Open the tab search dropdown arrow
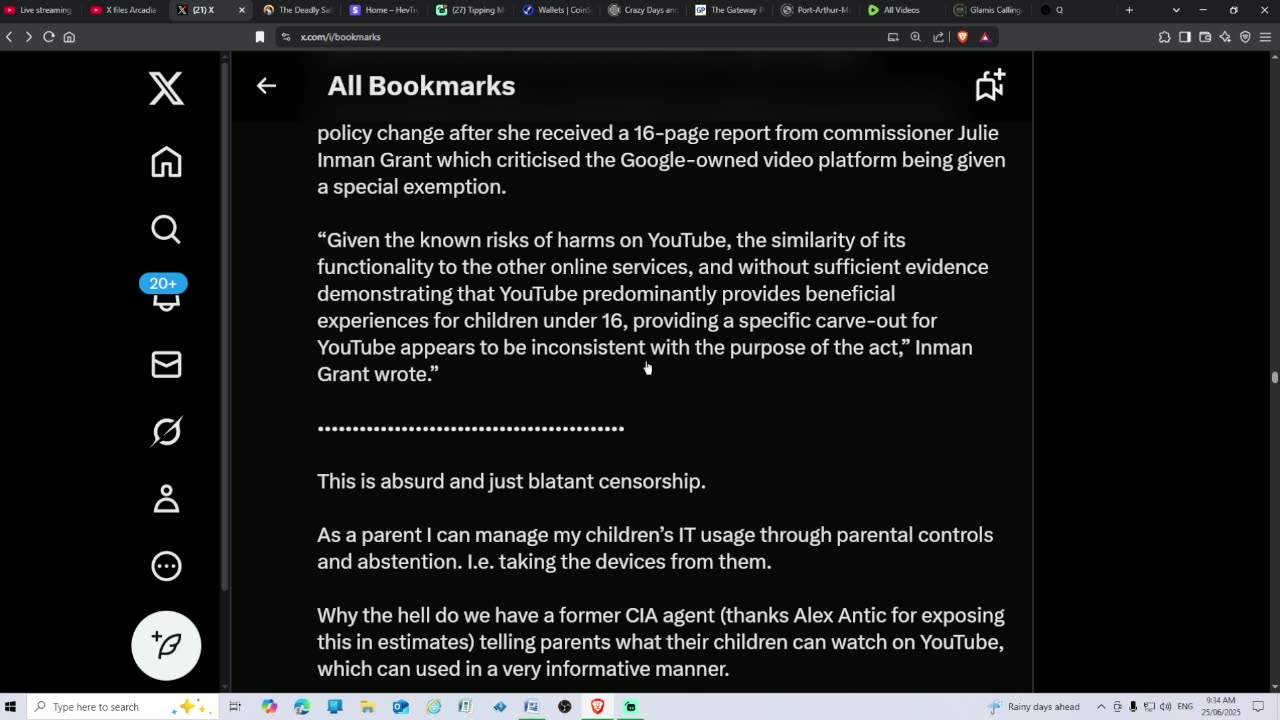The height and width of the screenshot is (720, 1280). click(x=1176, y=10)
